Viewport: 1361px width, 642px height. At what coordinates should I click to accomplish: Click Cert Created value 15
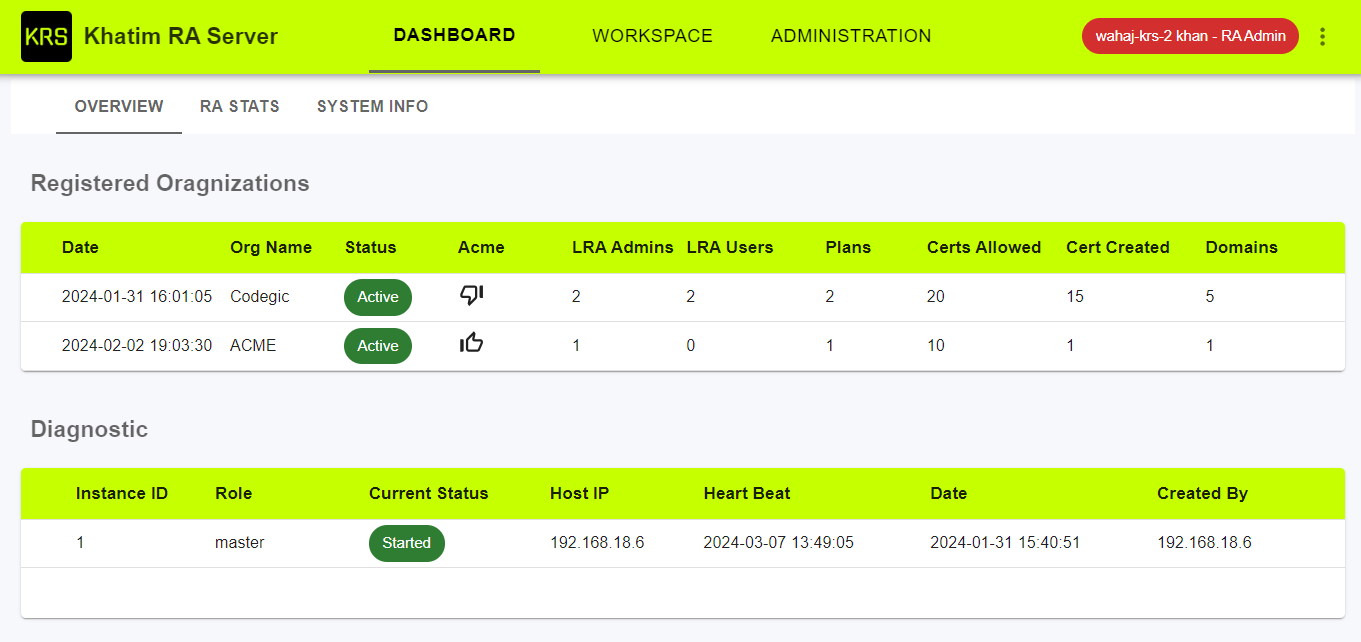click(1075, 297)
